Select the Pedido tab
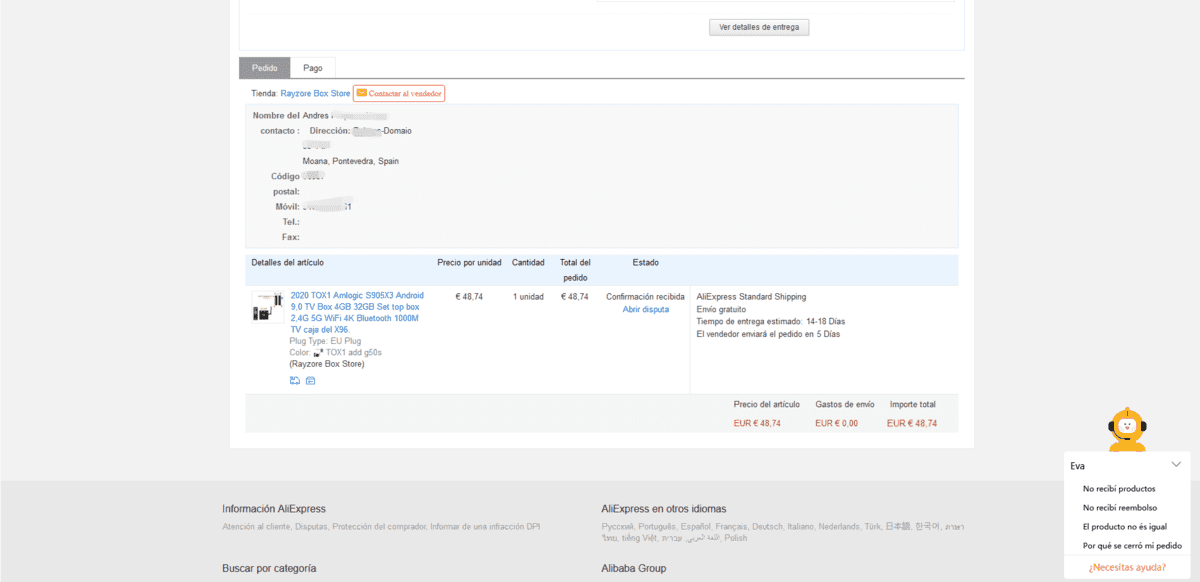Image resolution: width=1200 pixels, height=582 pixels. point(265,68)
